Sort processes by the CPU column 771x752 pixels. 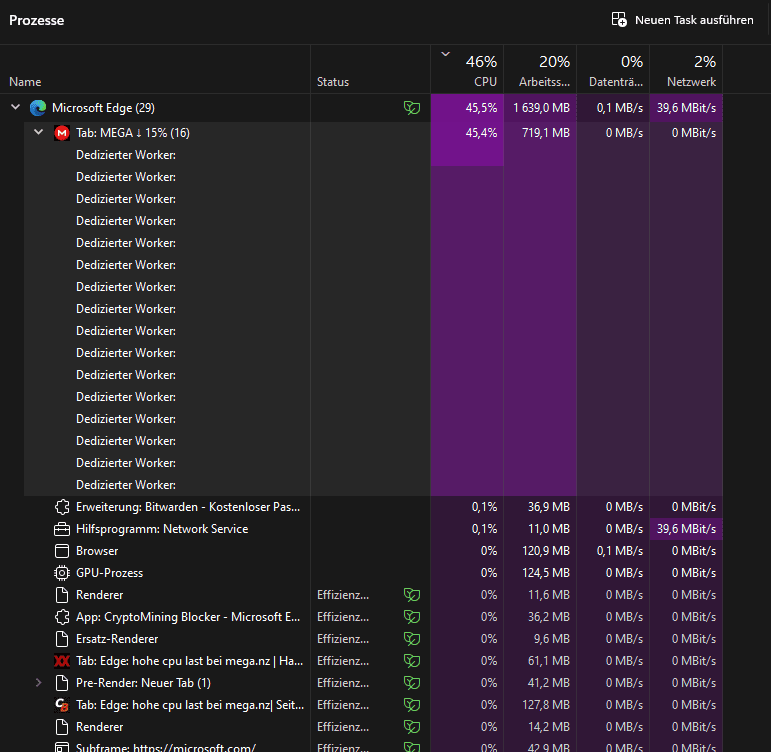pos(467,70)
